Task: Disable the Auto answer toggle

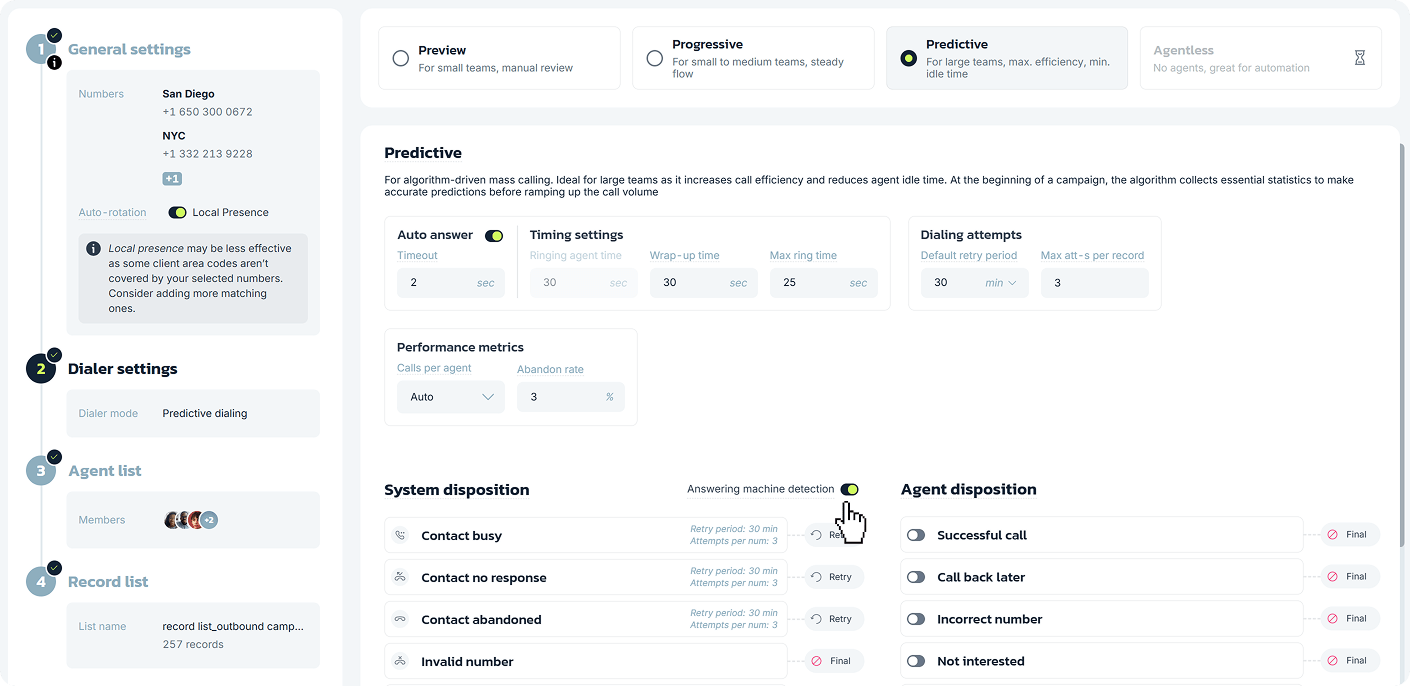Action: (494, 236)
